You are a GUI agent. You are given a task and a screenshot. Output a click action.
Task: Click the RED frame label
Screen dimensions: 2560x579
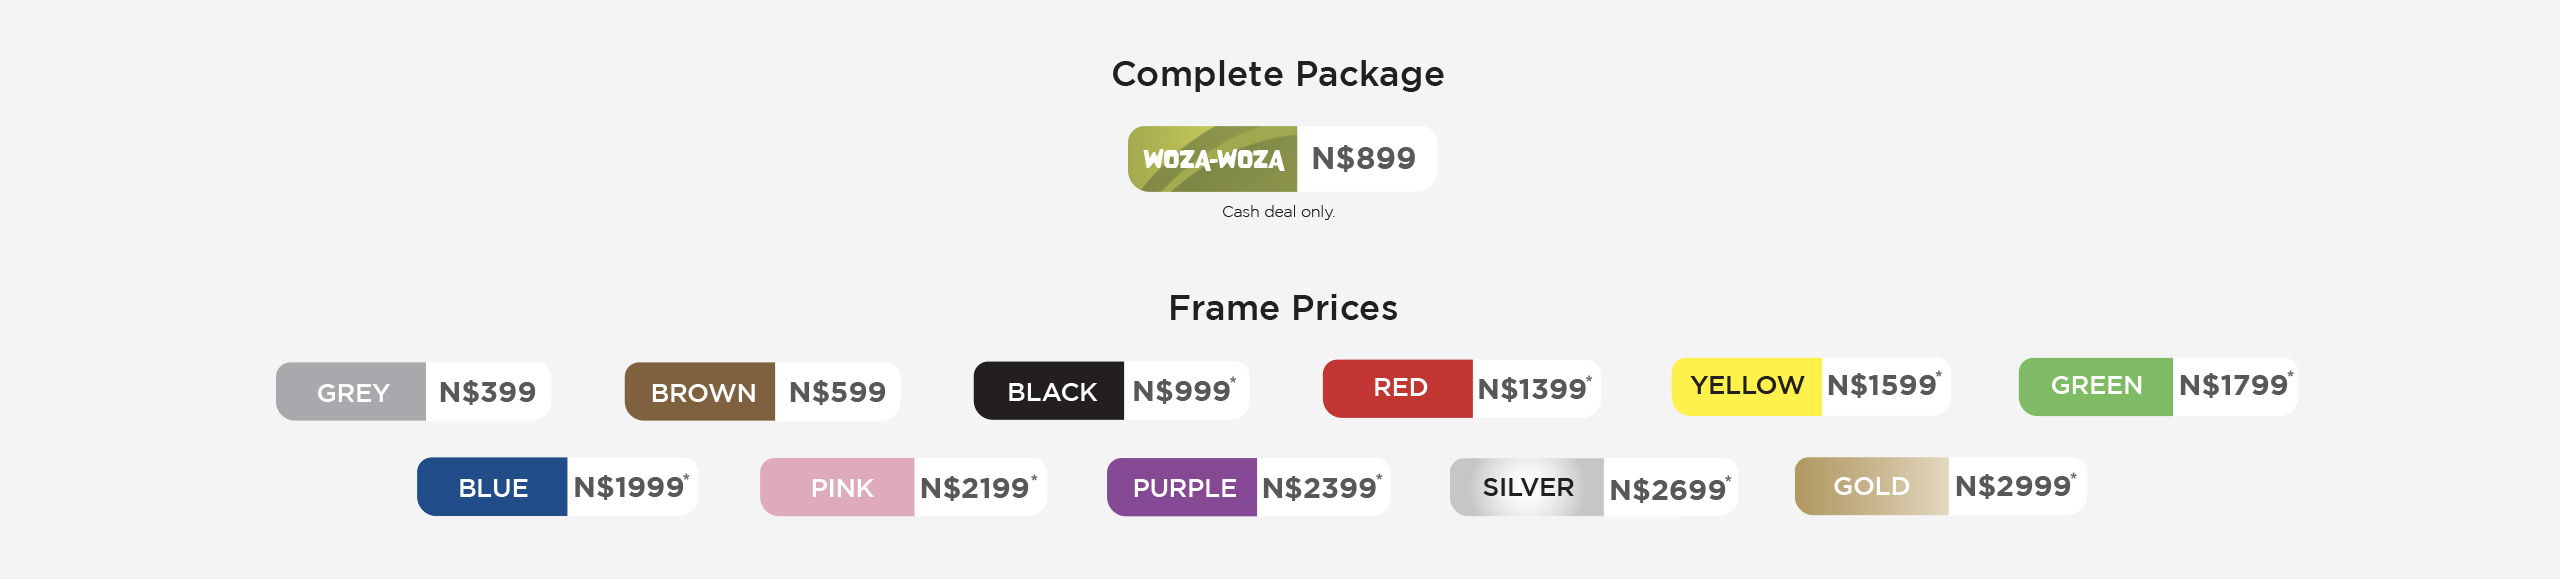(1398, 388)
